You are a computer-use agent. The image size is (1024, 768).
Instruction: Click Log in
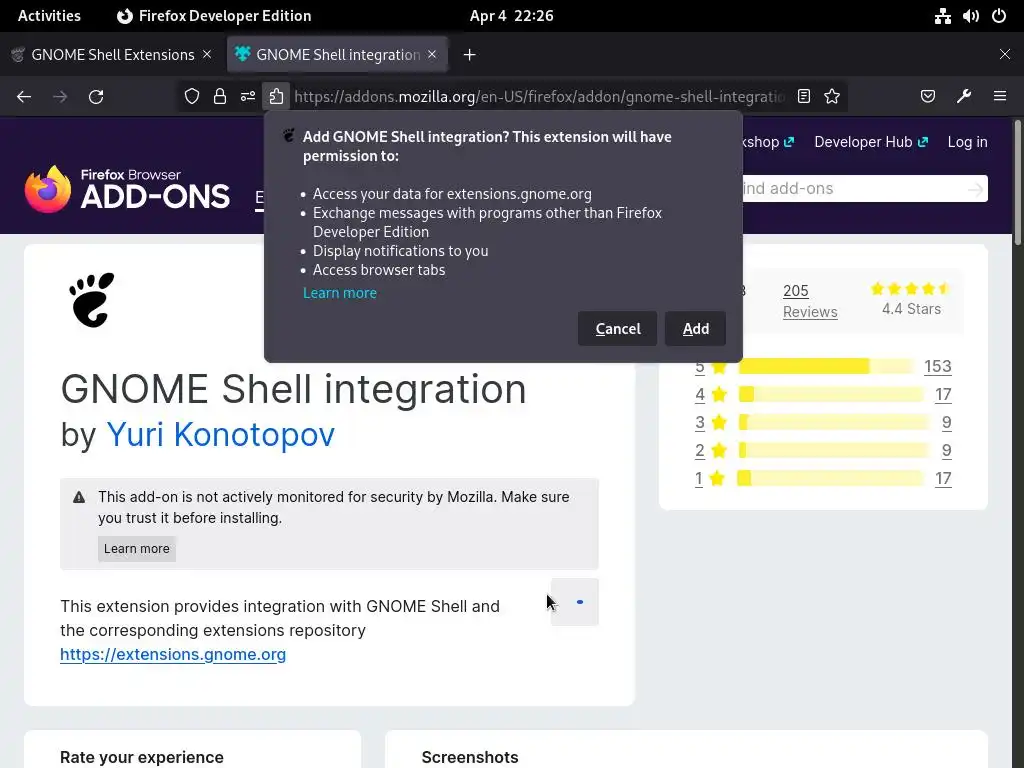[967, 142]
